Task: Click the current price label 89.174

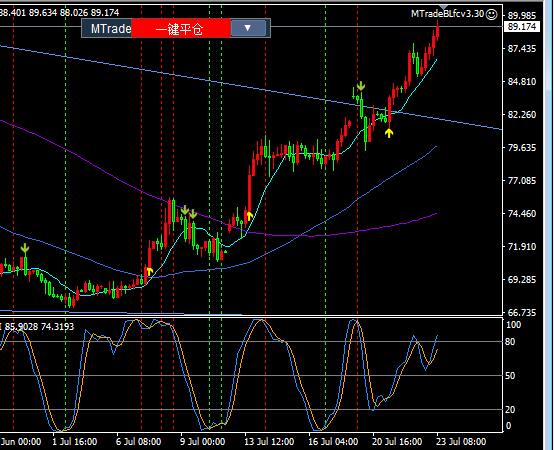Action: (522, 26)
